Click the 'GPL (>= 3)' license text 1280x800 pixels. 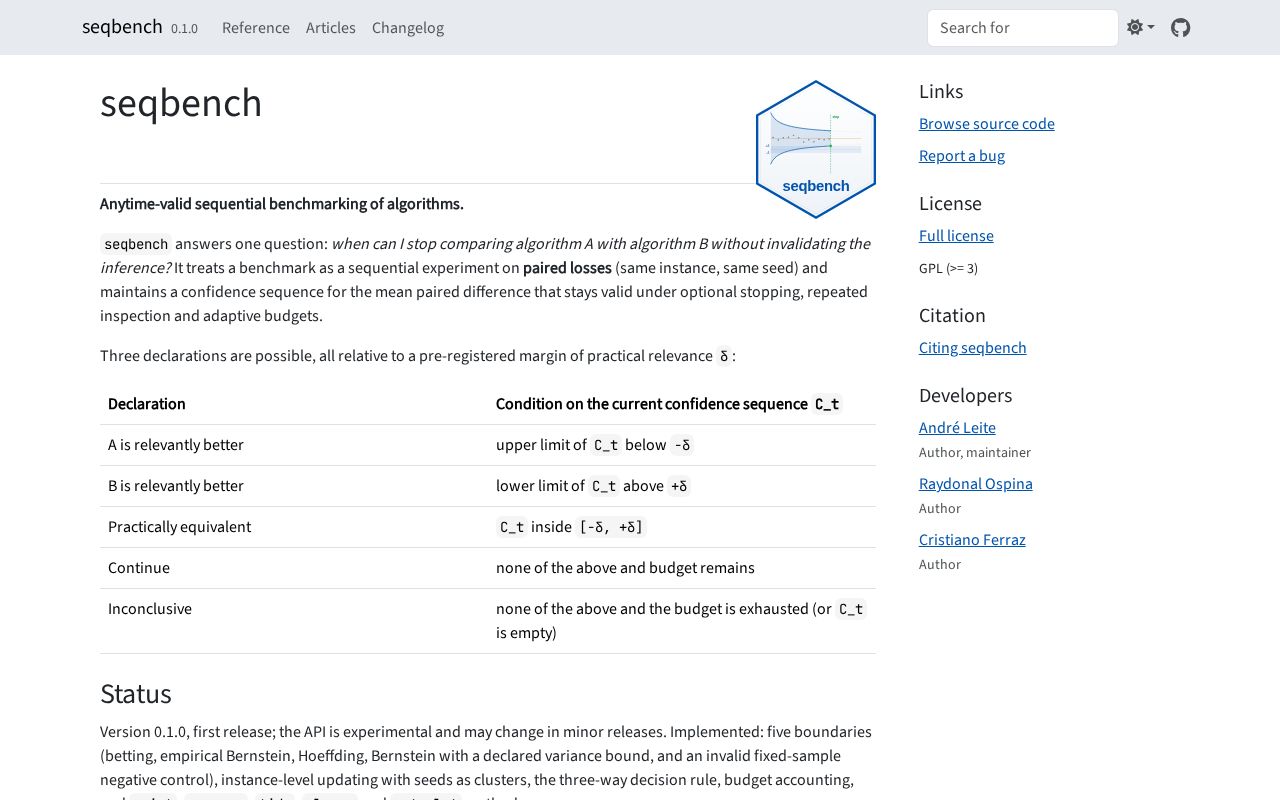click(948, 268)
